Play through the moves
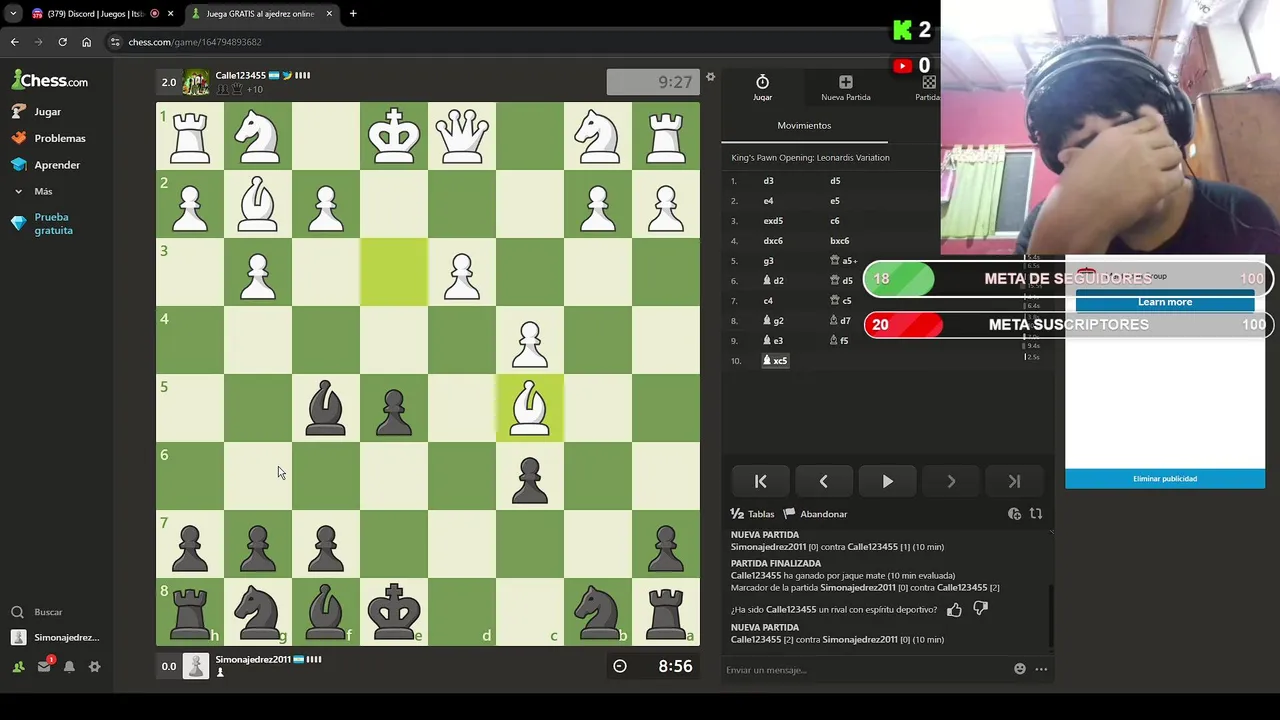This screenshot has width=1280, height=720. point(887,481)
